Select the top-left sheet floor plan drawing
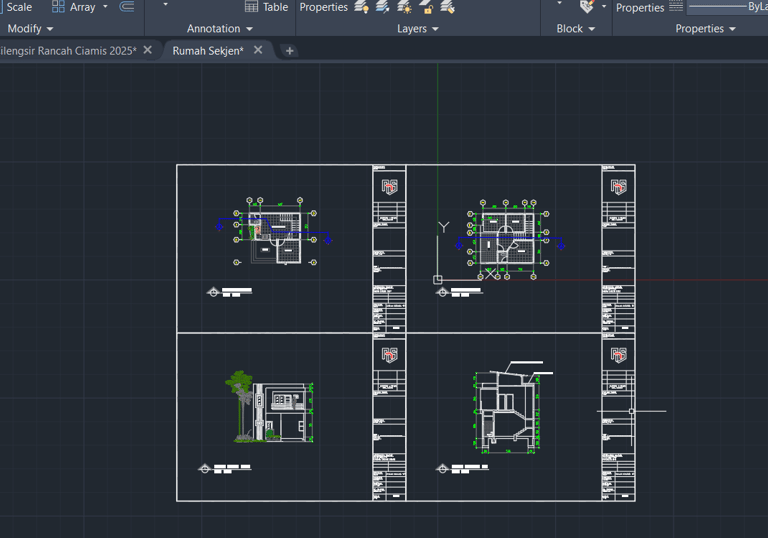Viewport: 768px width, 538px height. 274,231
